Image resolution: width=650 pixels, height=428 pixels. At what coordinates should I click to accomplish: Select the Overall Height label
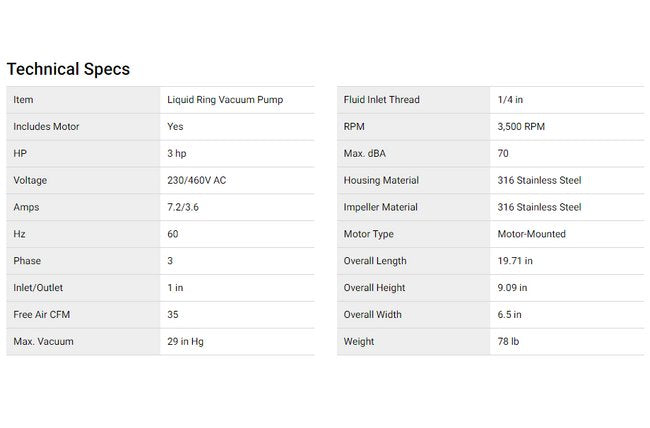(x=373, y=288)
